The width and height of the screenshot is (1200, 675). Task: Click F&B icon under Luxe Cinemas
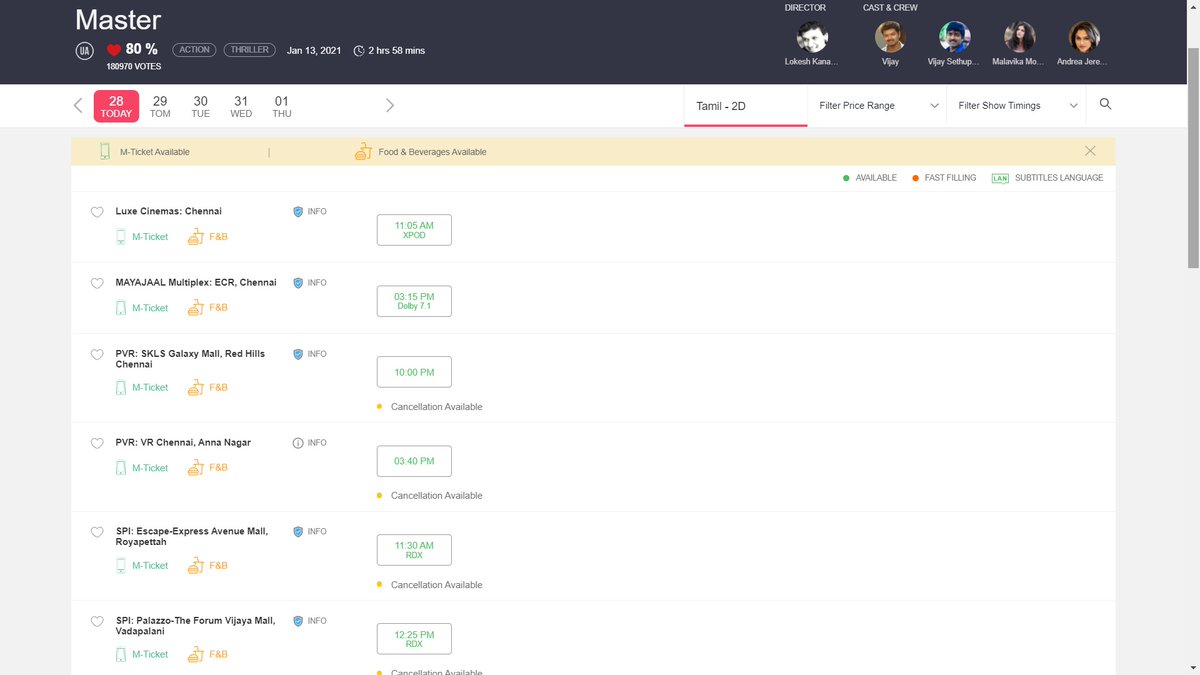point(195,237)
